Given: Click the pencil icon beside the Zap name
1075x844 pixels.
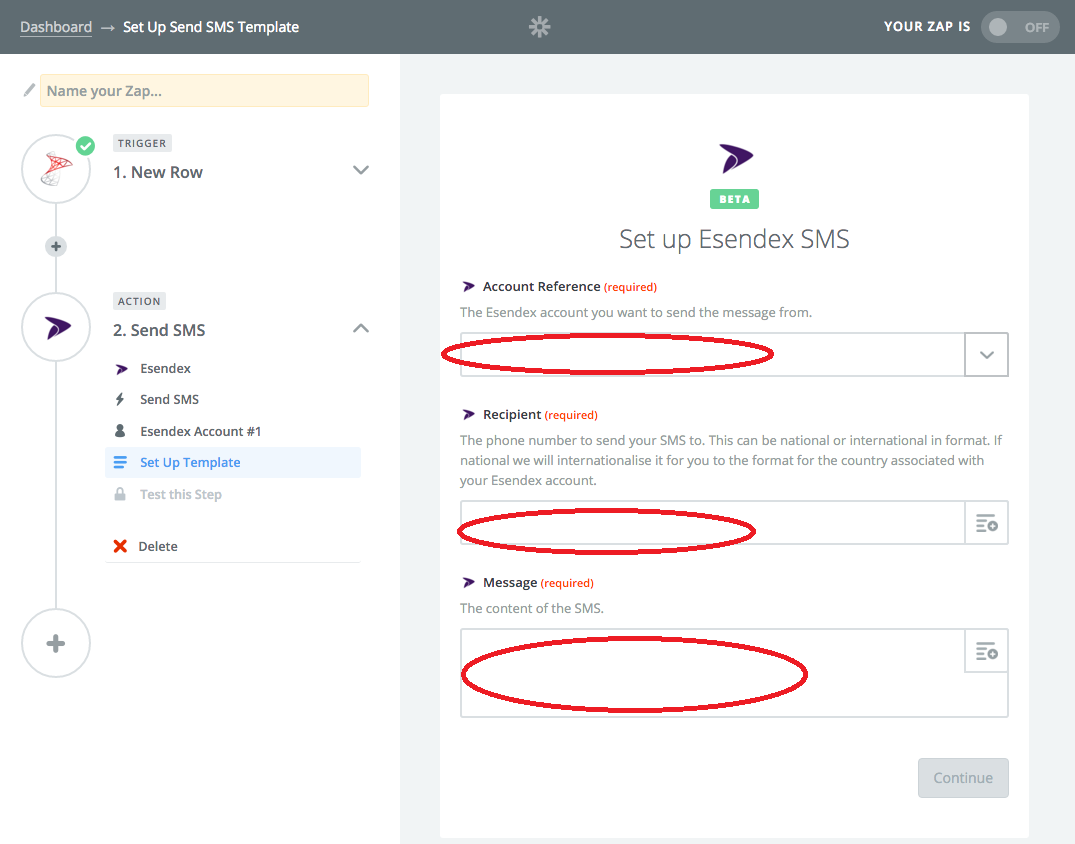Looking at the screenshot, I should (29, 91).
